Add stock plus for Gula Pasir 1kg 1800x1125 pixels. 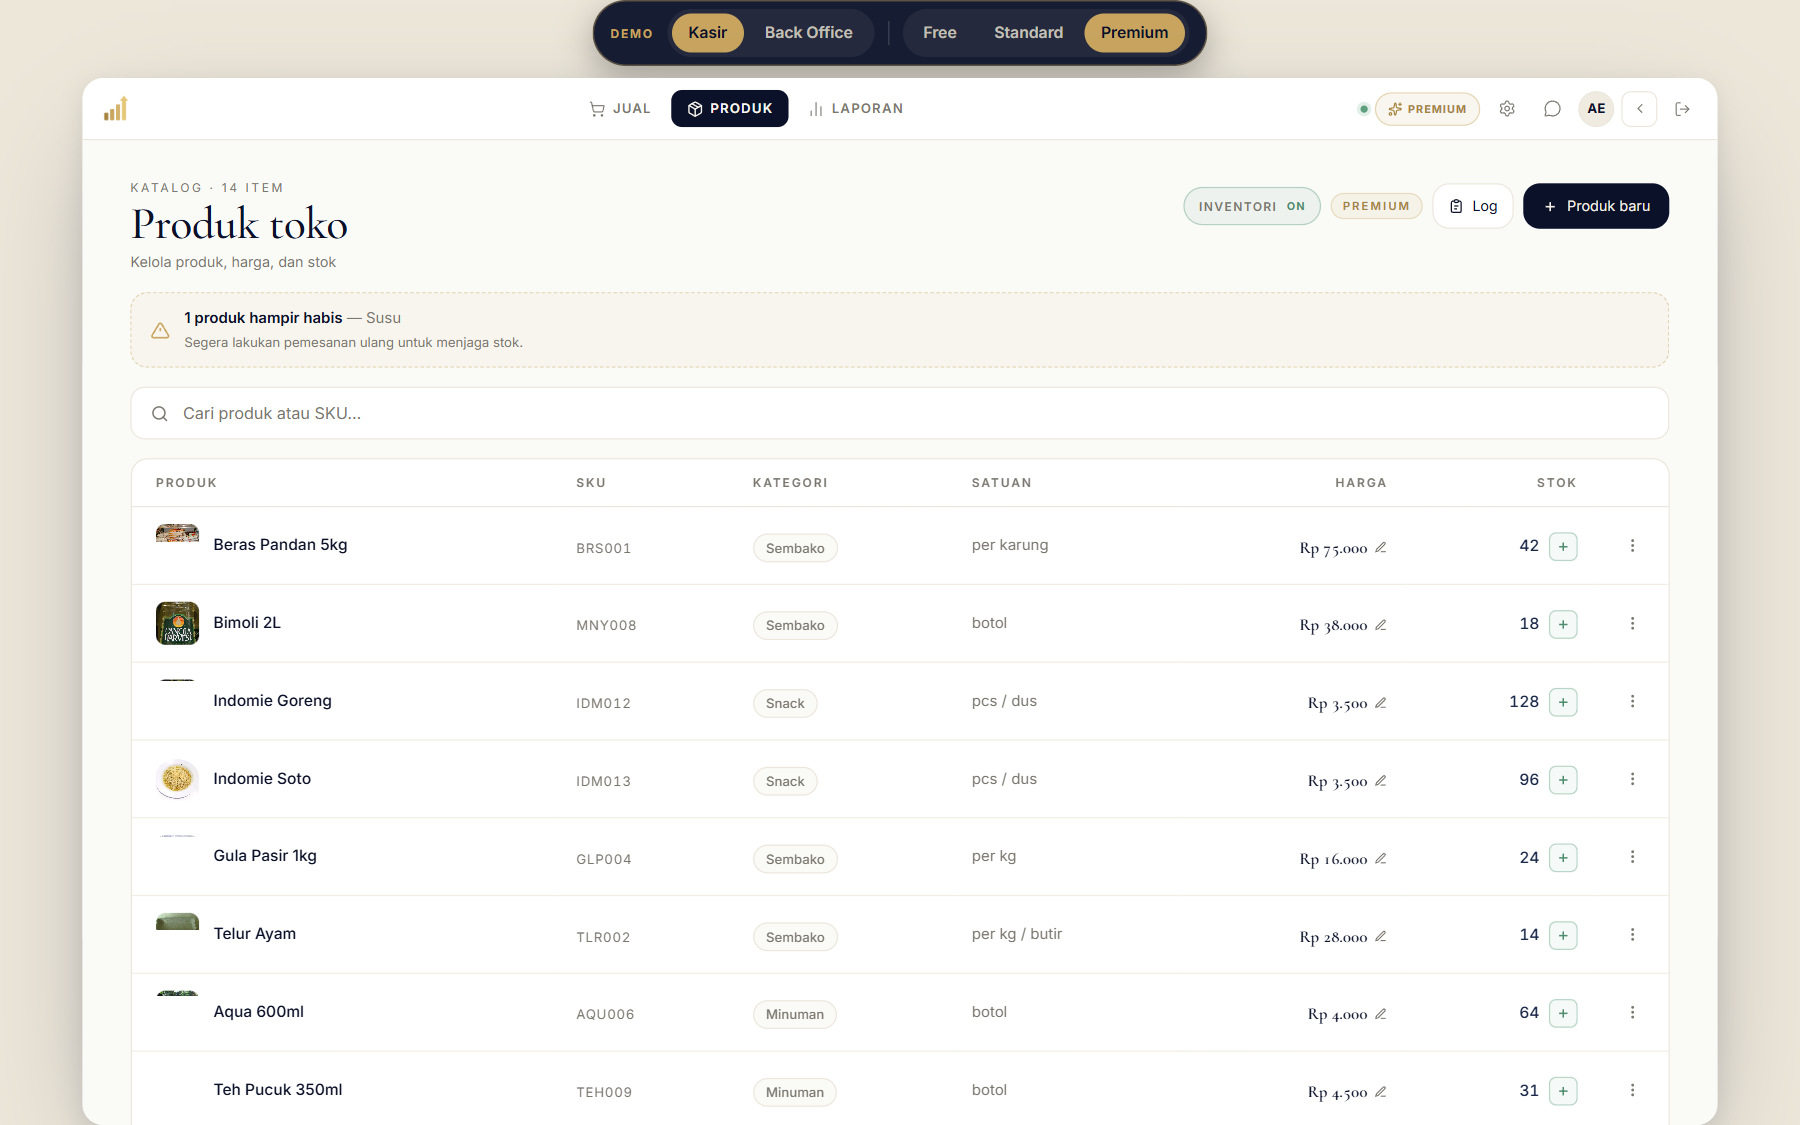[x=1563, y=857]
